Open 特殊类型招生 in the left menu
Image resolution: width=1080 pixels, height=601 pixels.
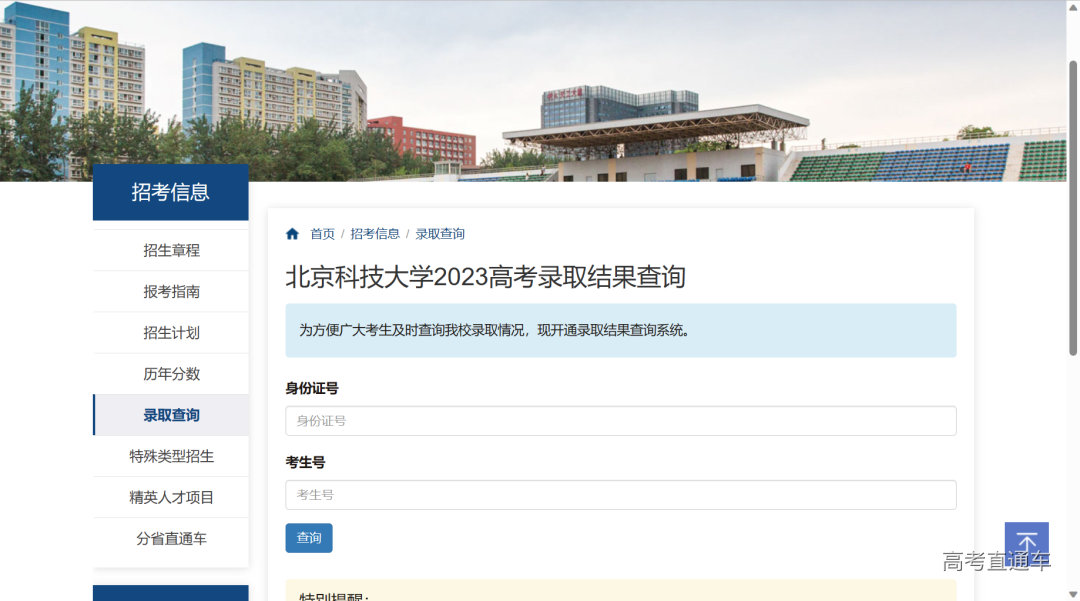(170, 456)
